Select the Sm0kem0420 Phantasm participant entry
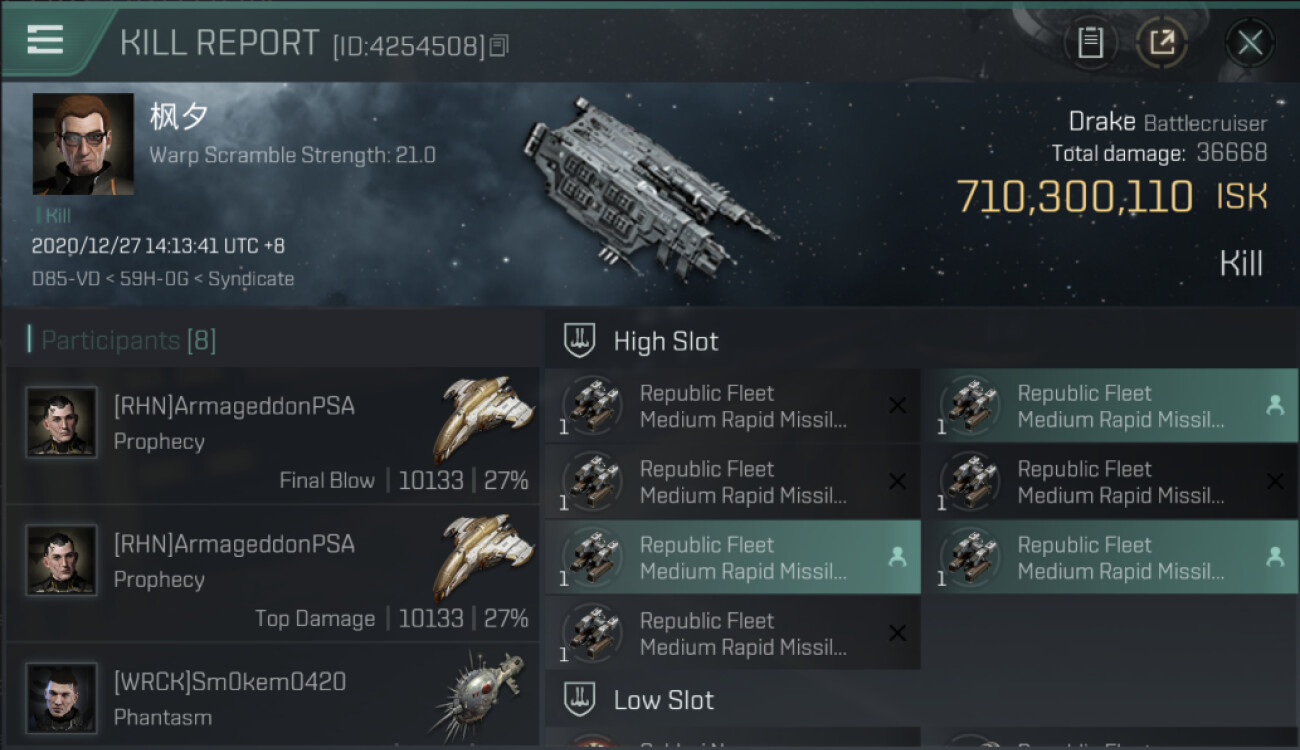 coord(272,698)
